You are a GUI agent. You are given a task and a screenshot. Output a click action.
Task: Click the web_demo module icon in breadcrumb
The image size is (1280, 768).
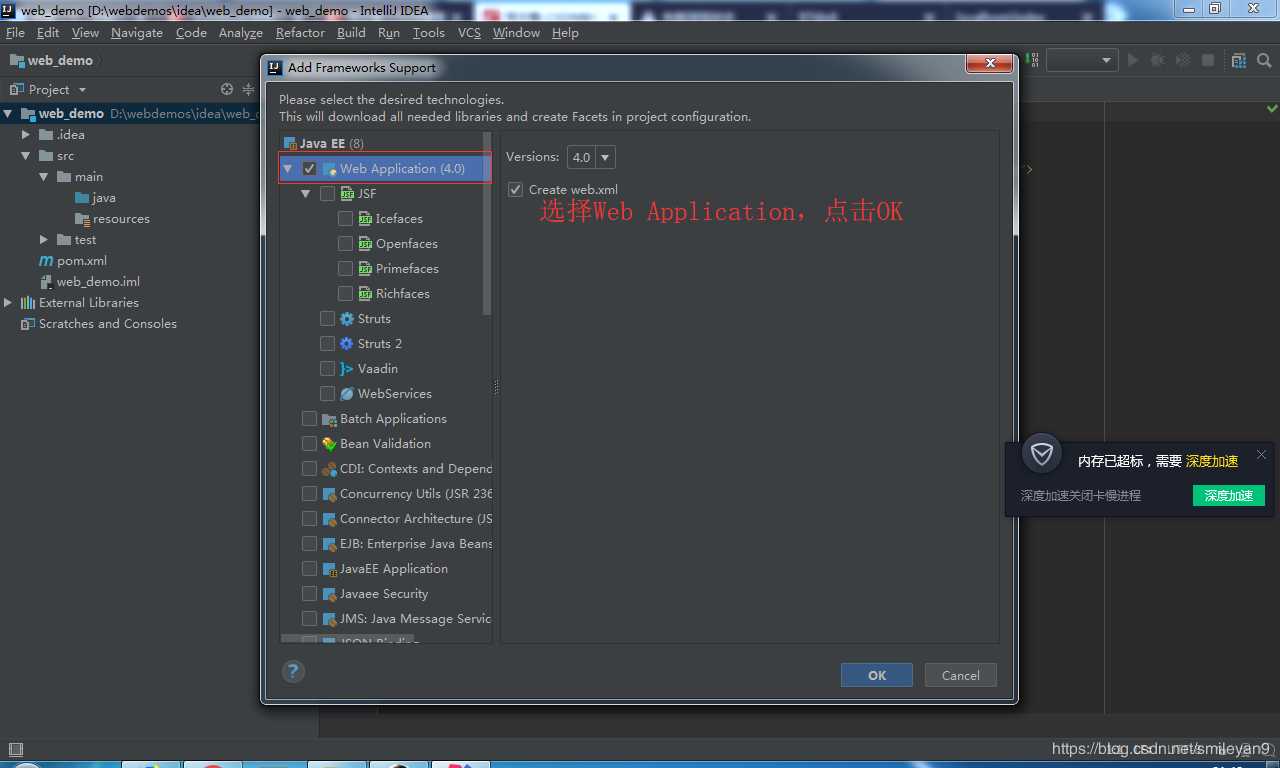pos(17,60)
